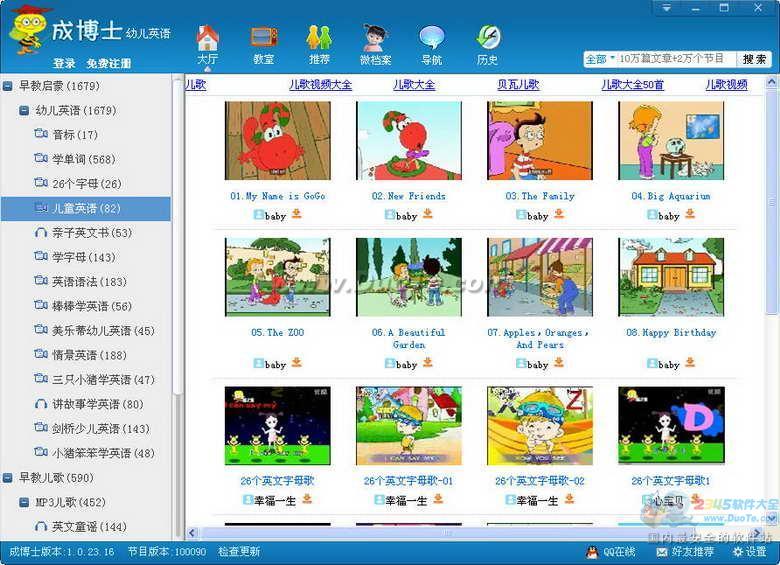Open the 全部 search category dropdown
Viewport: 780px width, 565px height.
pos(600,59)
